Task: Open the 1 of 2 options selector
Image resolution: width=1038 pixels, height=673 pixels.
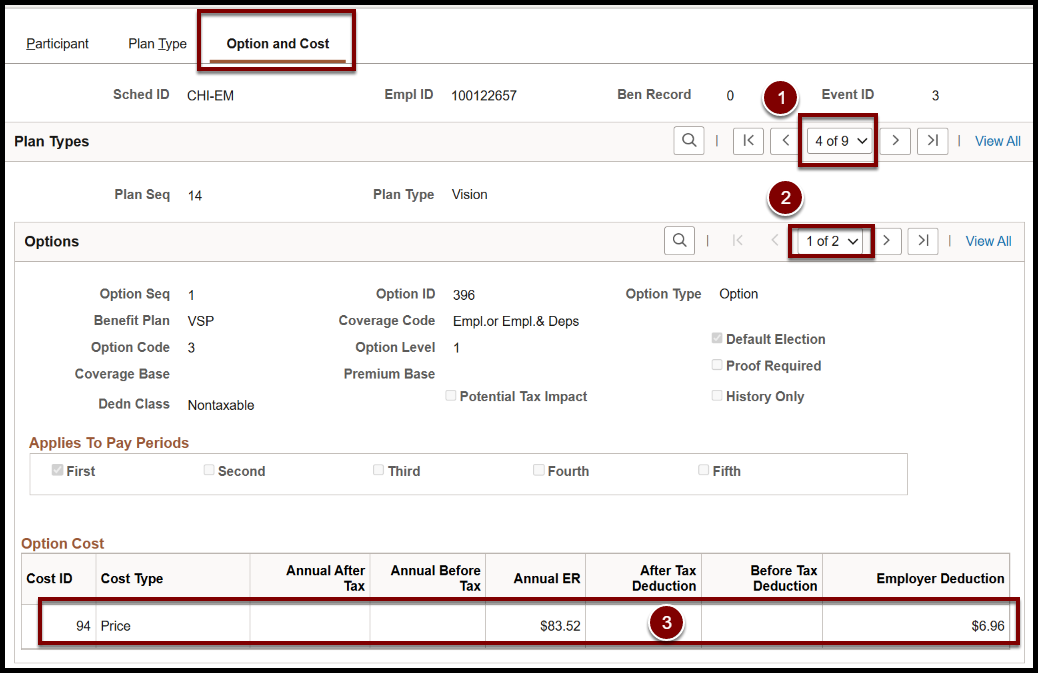Action: coord(830,241)
